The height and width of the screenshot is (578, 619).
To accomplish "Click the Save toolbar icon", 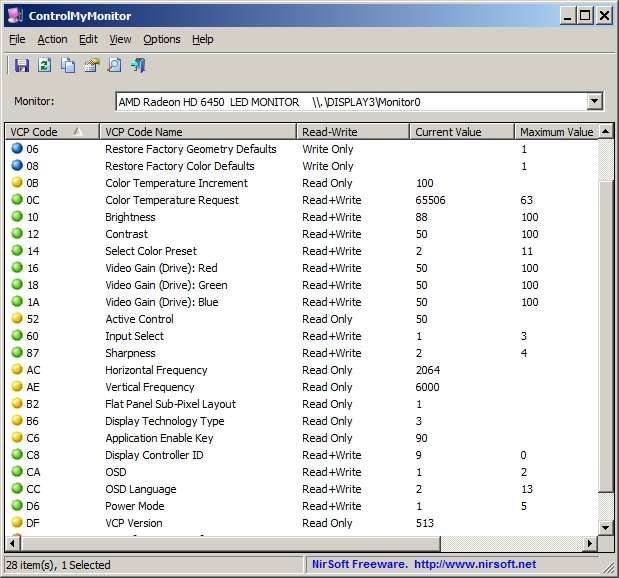I will 21,66.
